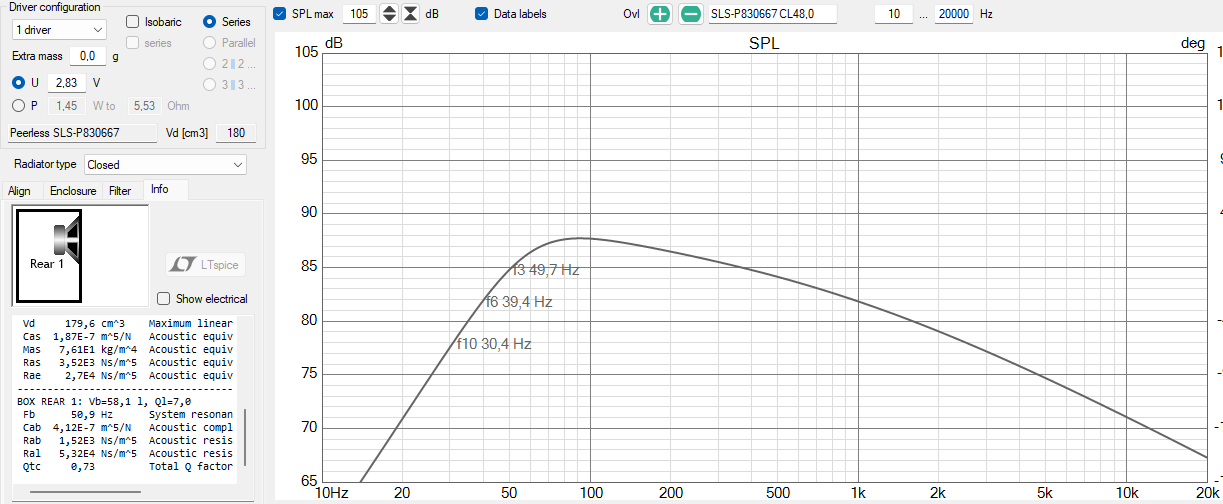
Task: Click the f3 49,7 Hz data label
Action: point(546,270)
